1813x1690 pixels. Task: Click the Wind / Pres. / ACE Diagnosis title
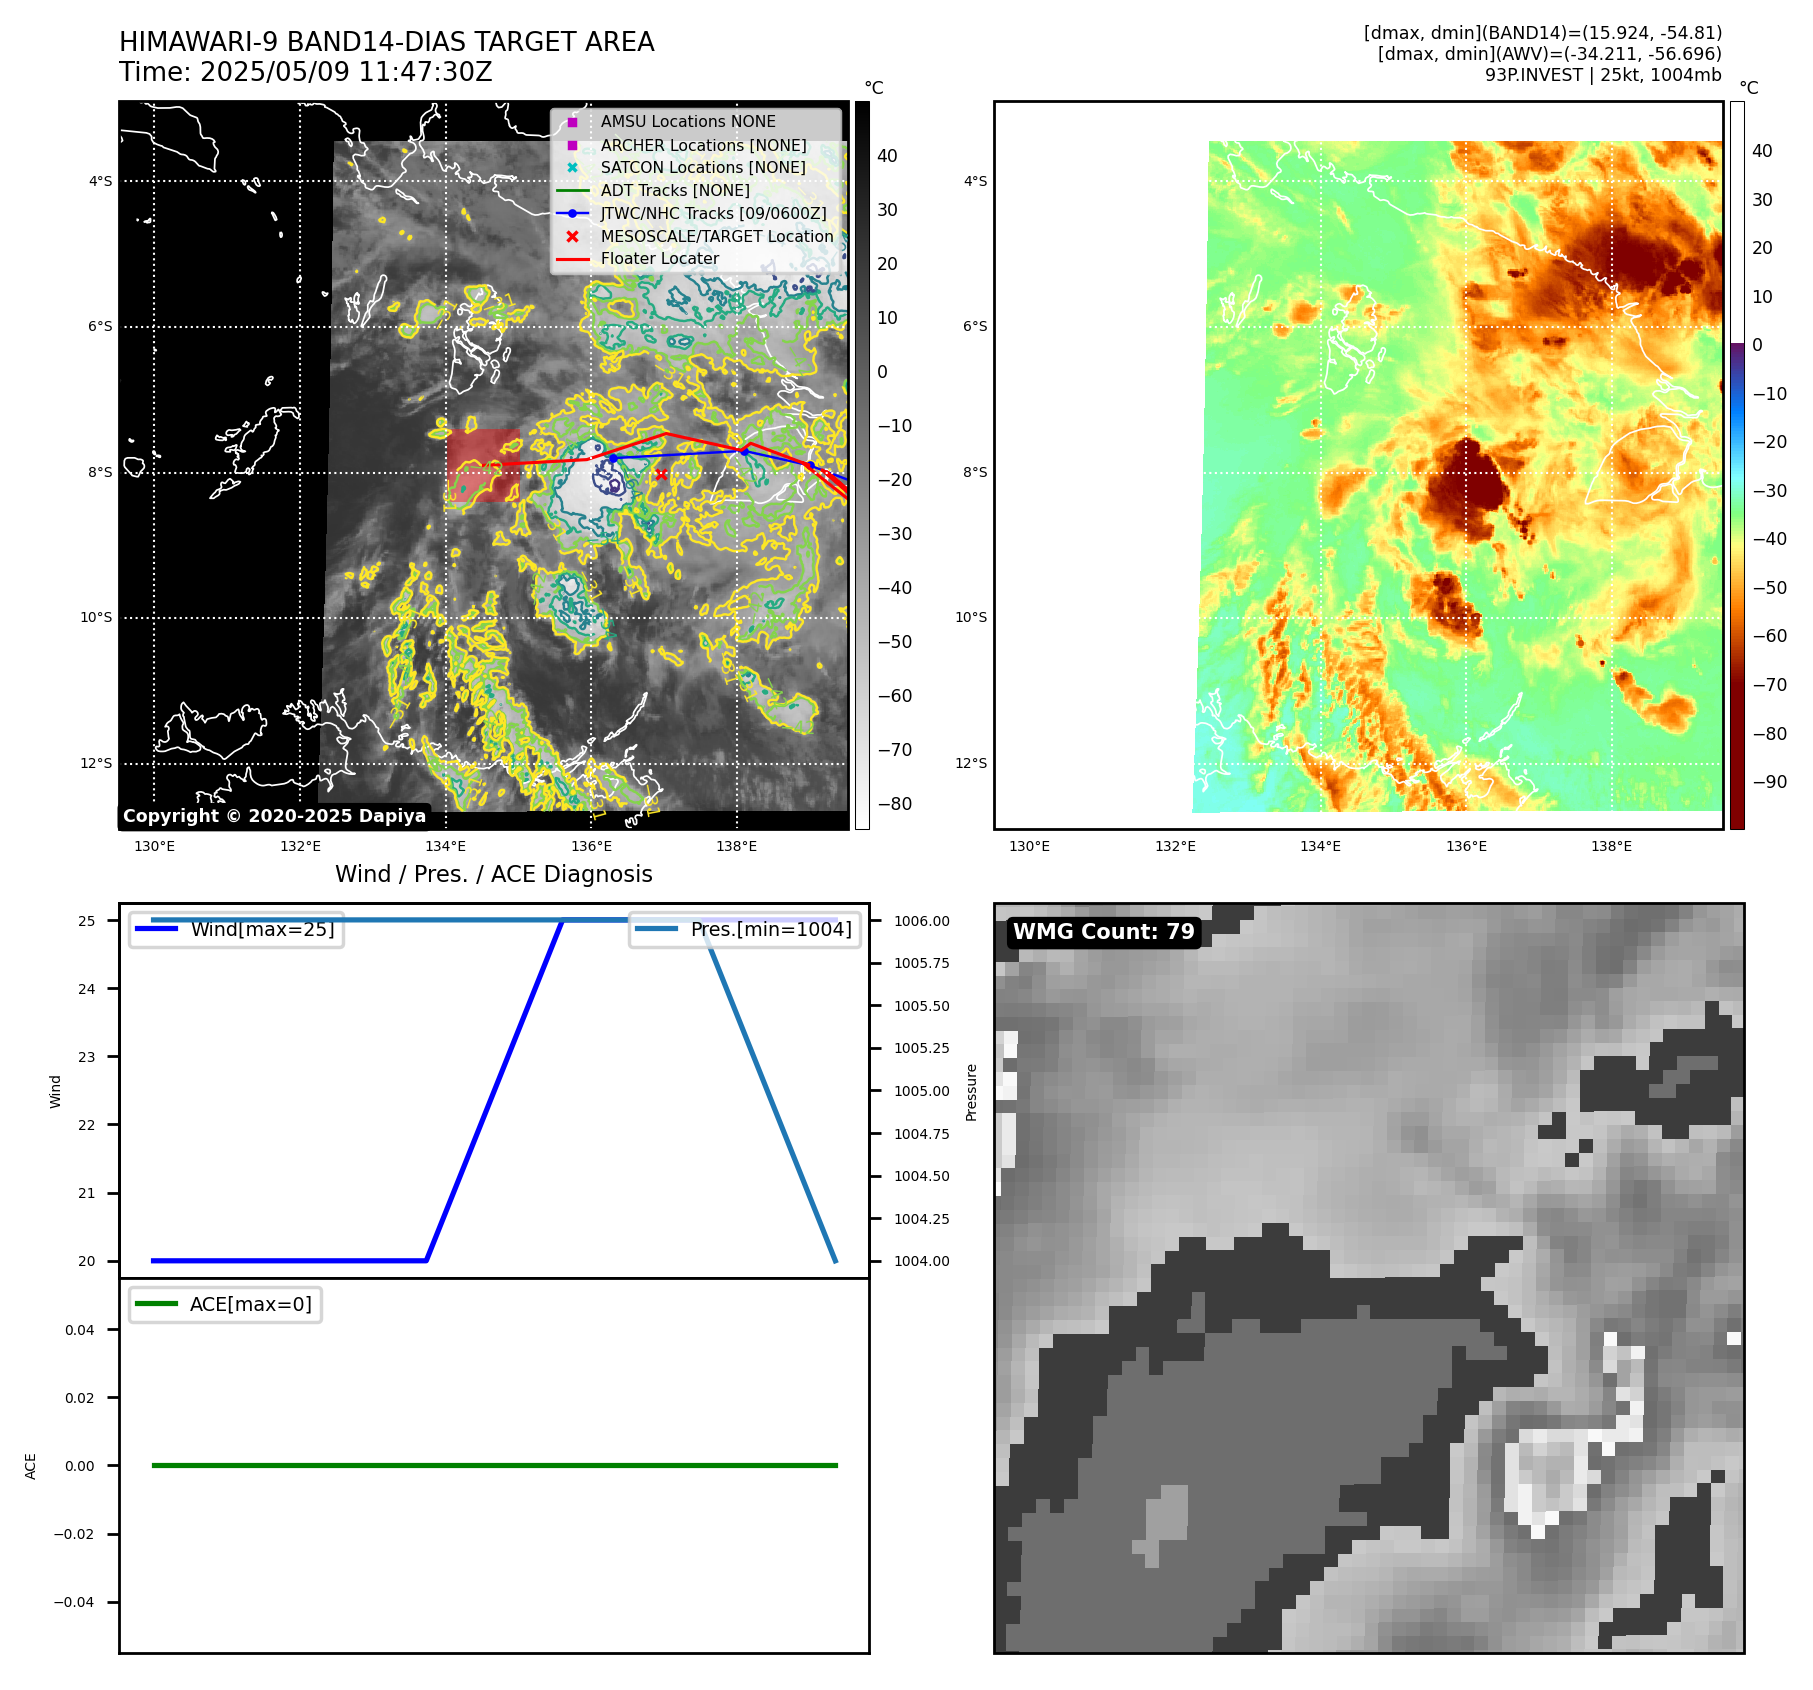pyautogui.click(x=494, y=874)
